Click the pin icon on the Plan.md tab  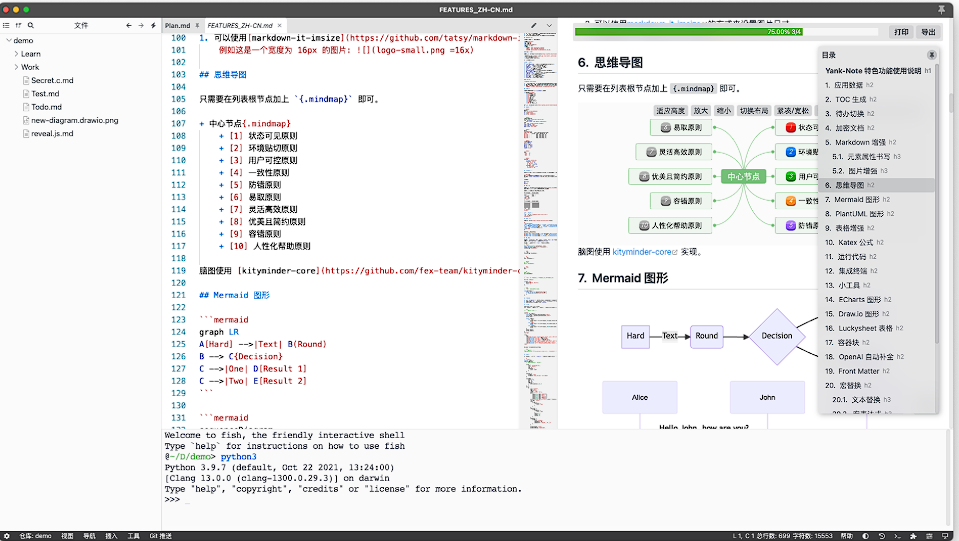[197, 26]
